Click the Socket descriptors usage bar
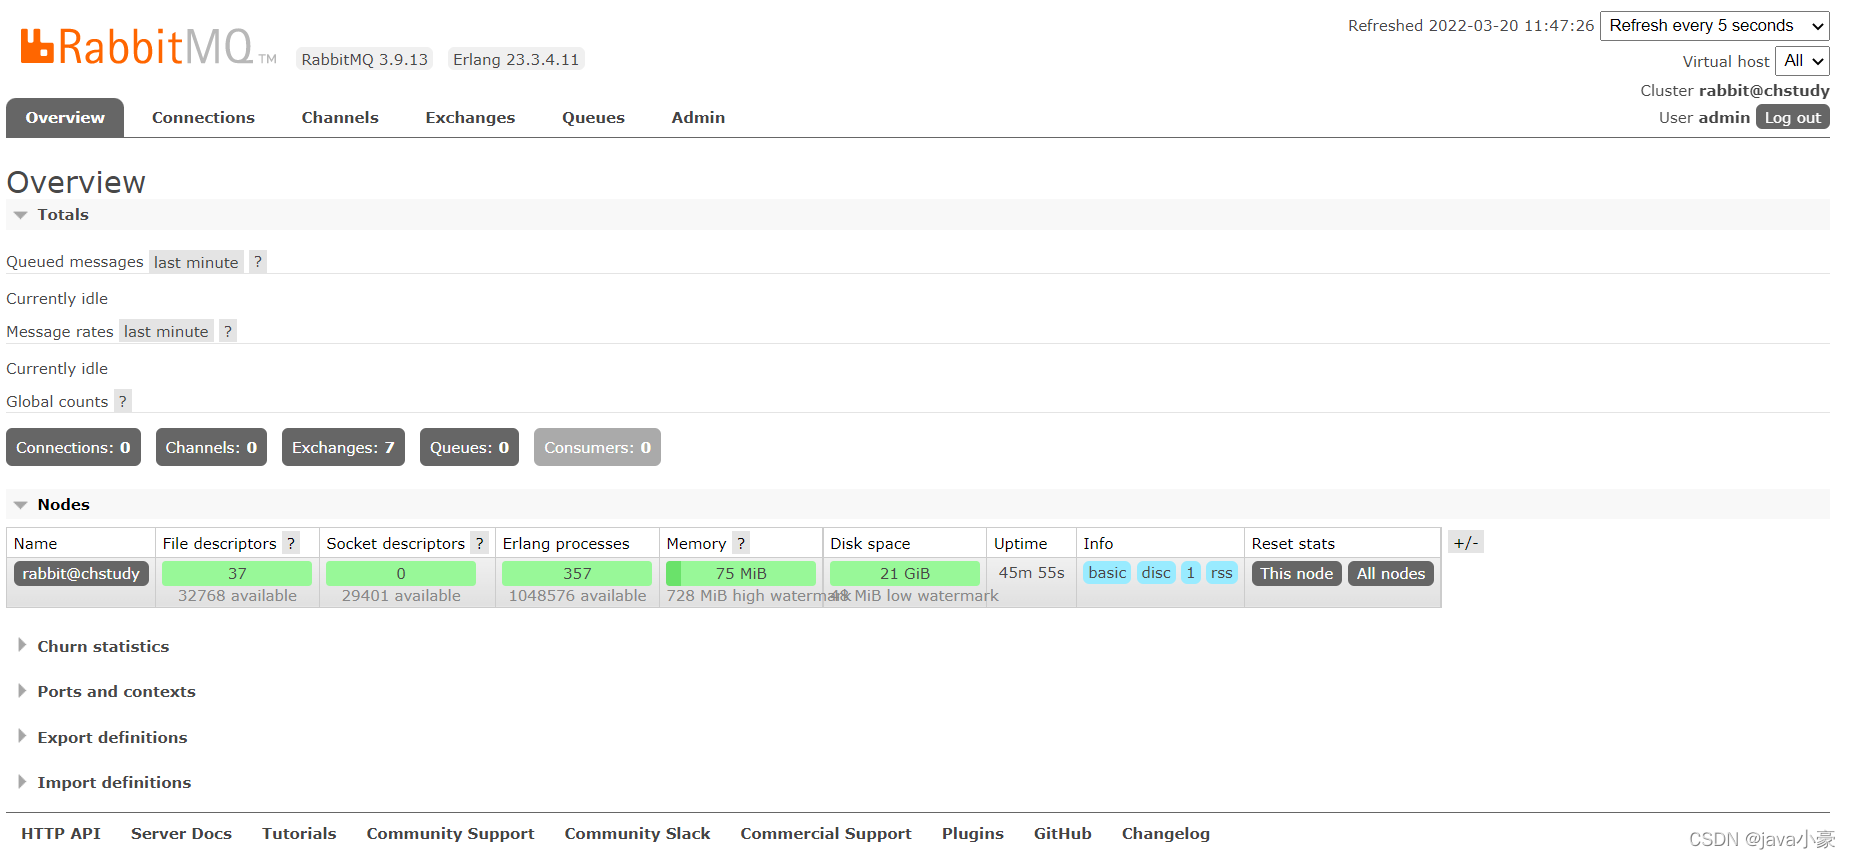This screenshot has height=859, width=1850. tap(401, 573)
